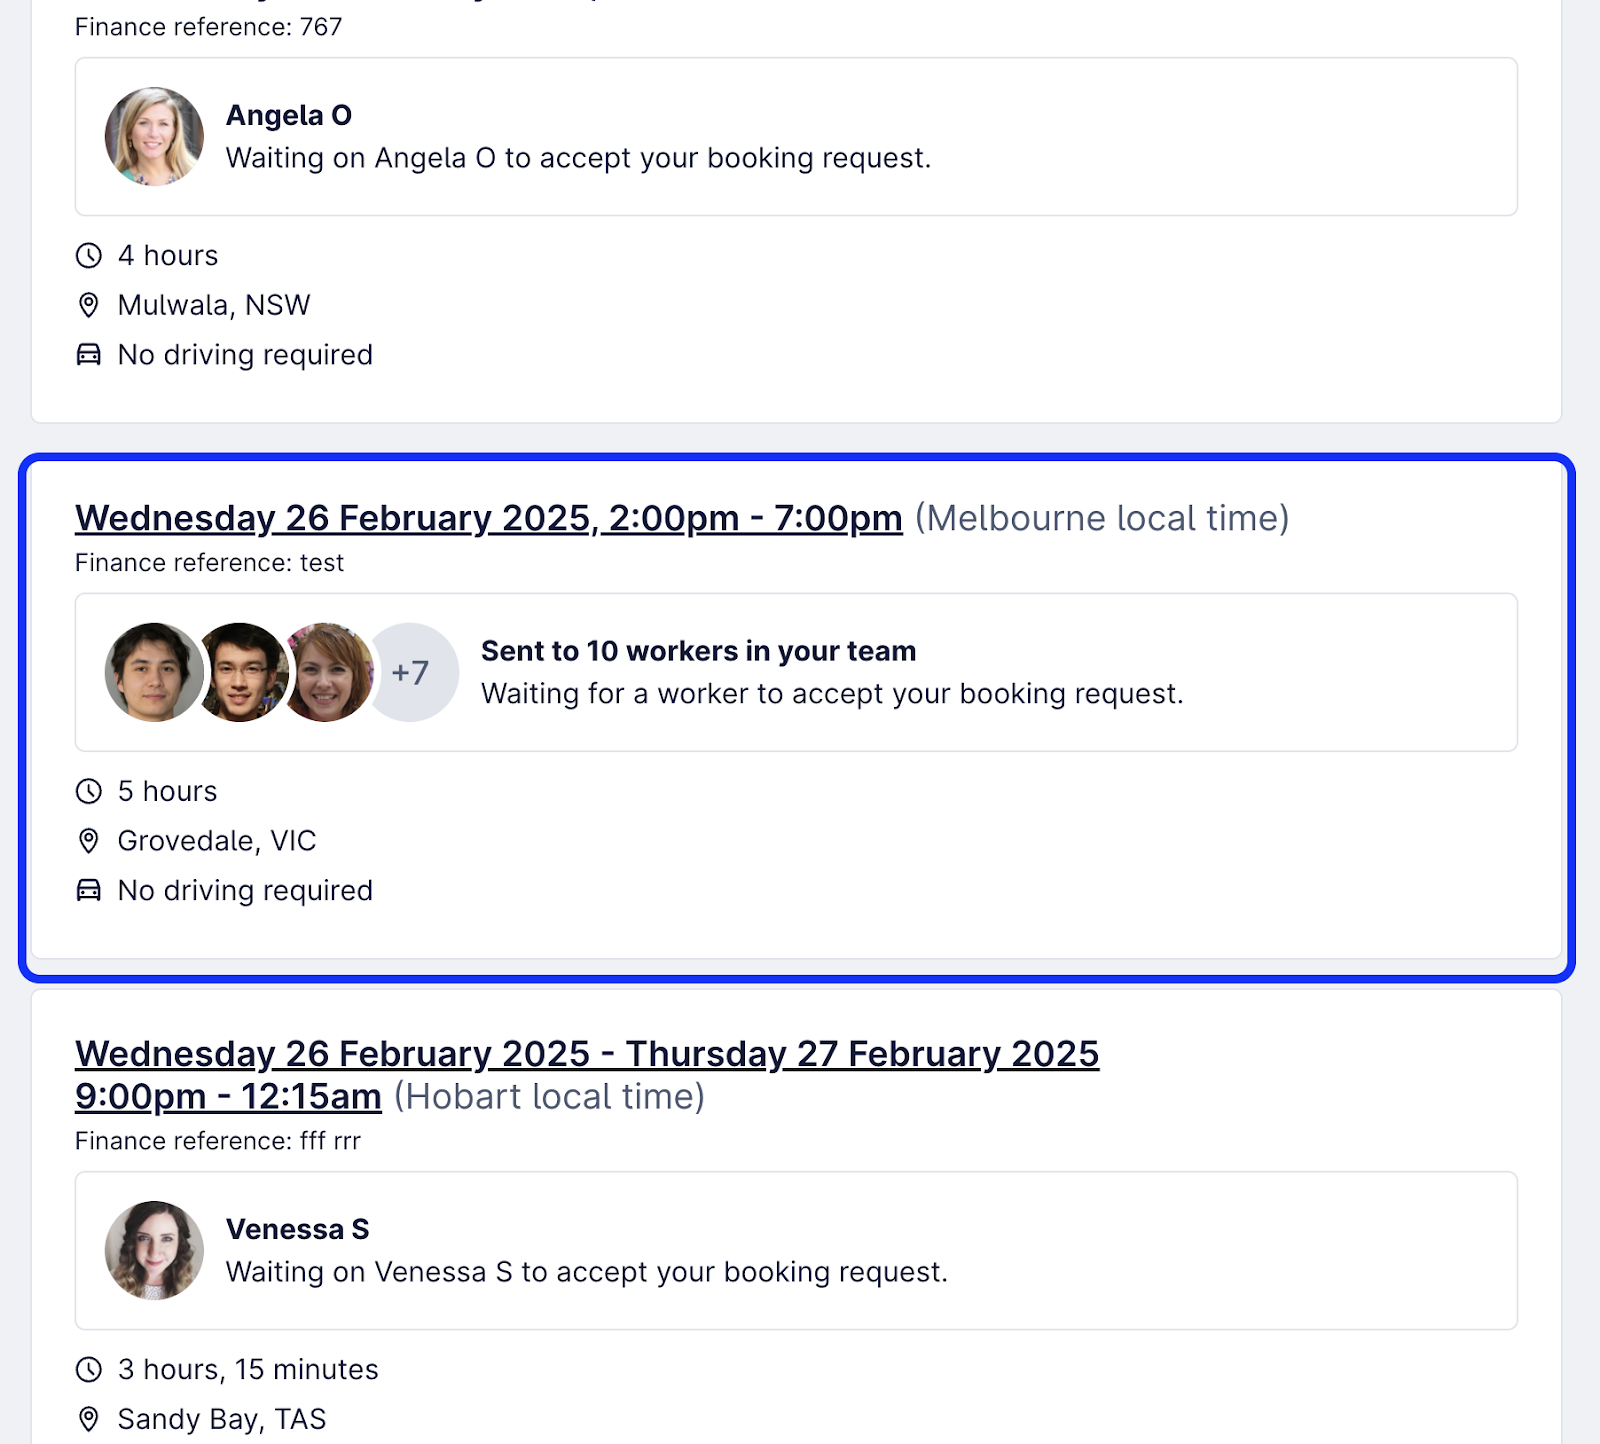
Task: Click the first worker avatar in team group
Action: click(152, 672)
